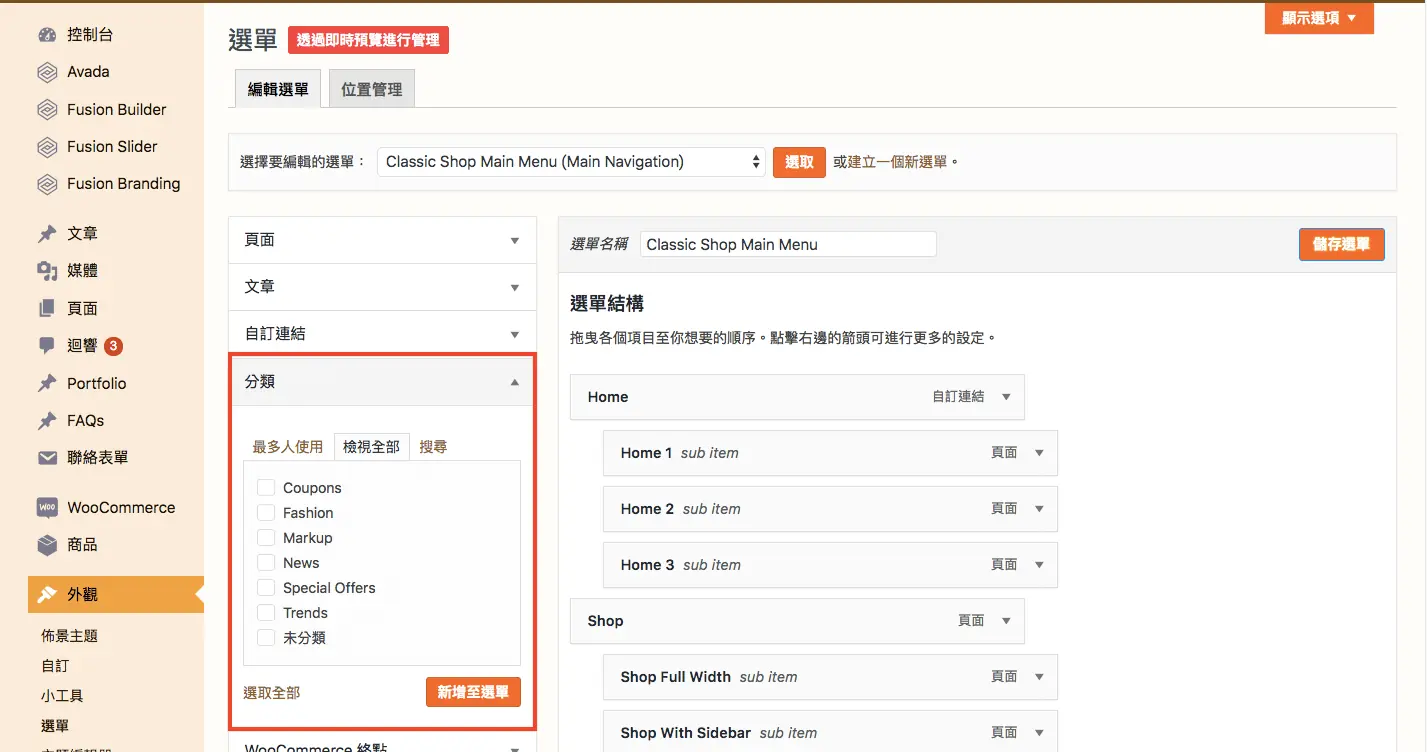Tick the Trends category checkbox
The width and height of the screenshot is (1427, 752).
(266, 613)
